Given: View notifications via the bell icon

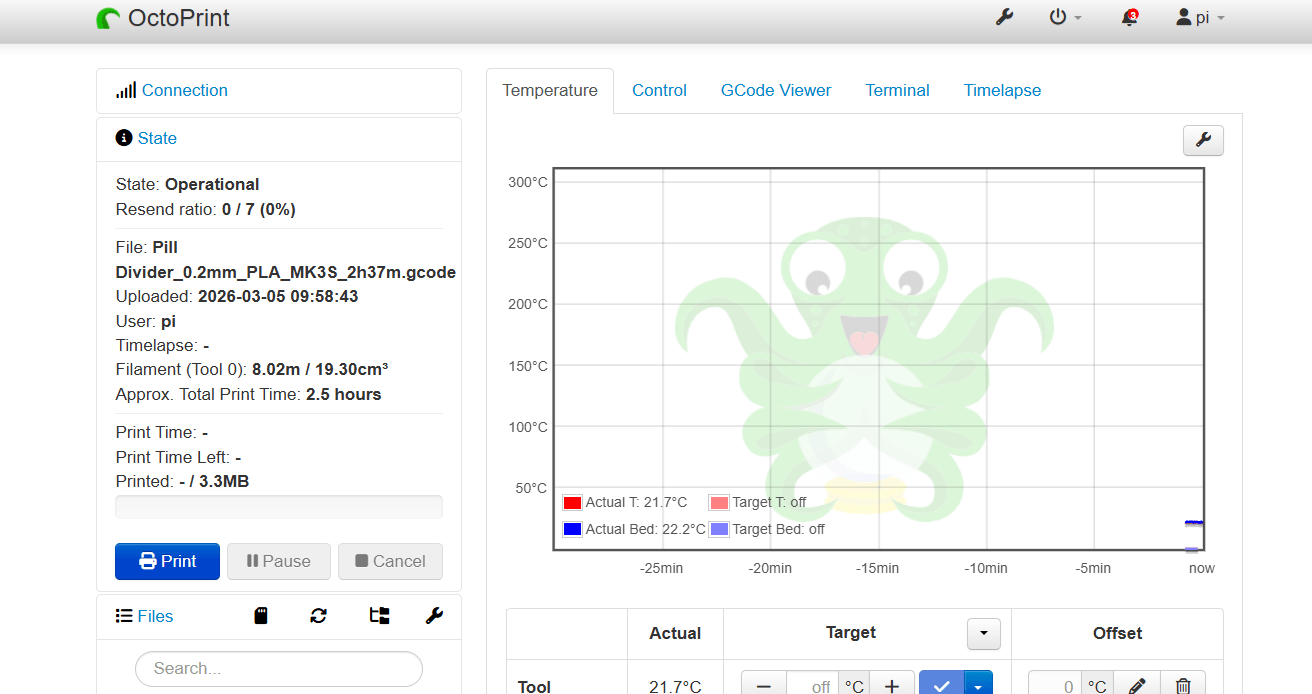Looking at the screenshot, I should coord(1128,17).
